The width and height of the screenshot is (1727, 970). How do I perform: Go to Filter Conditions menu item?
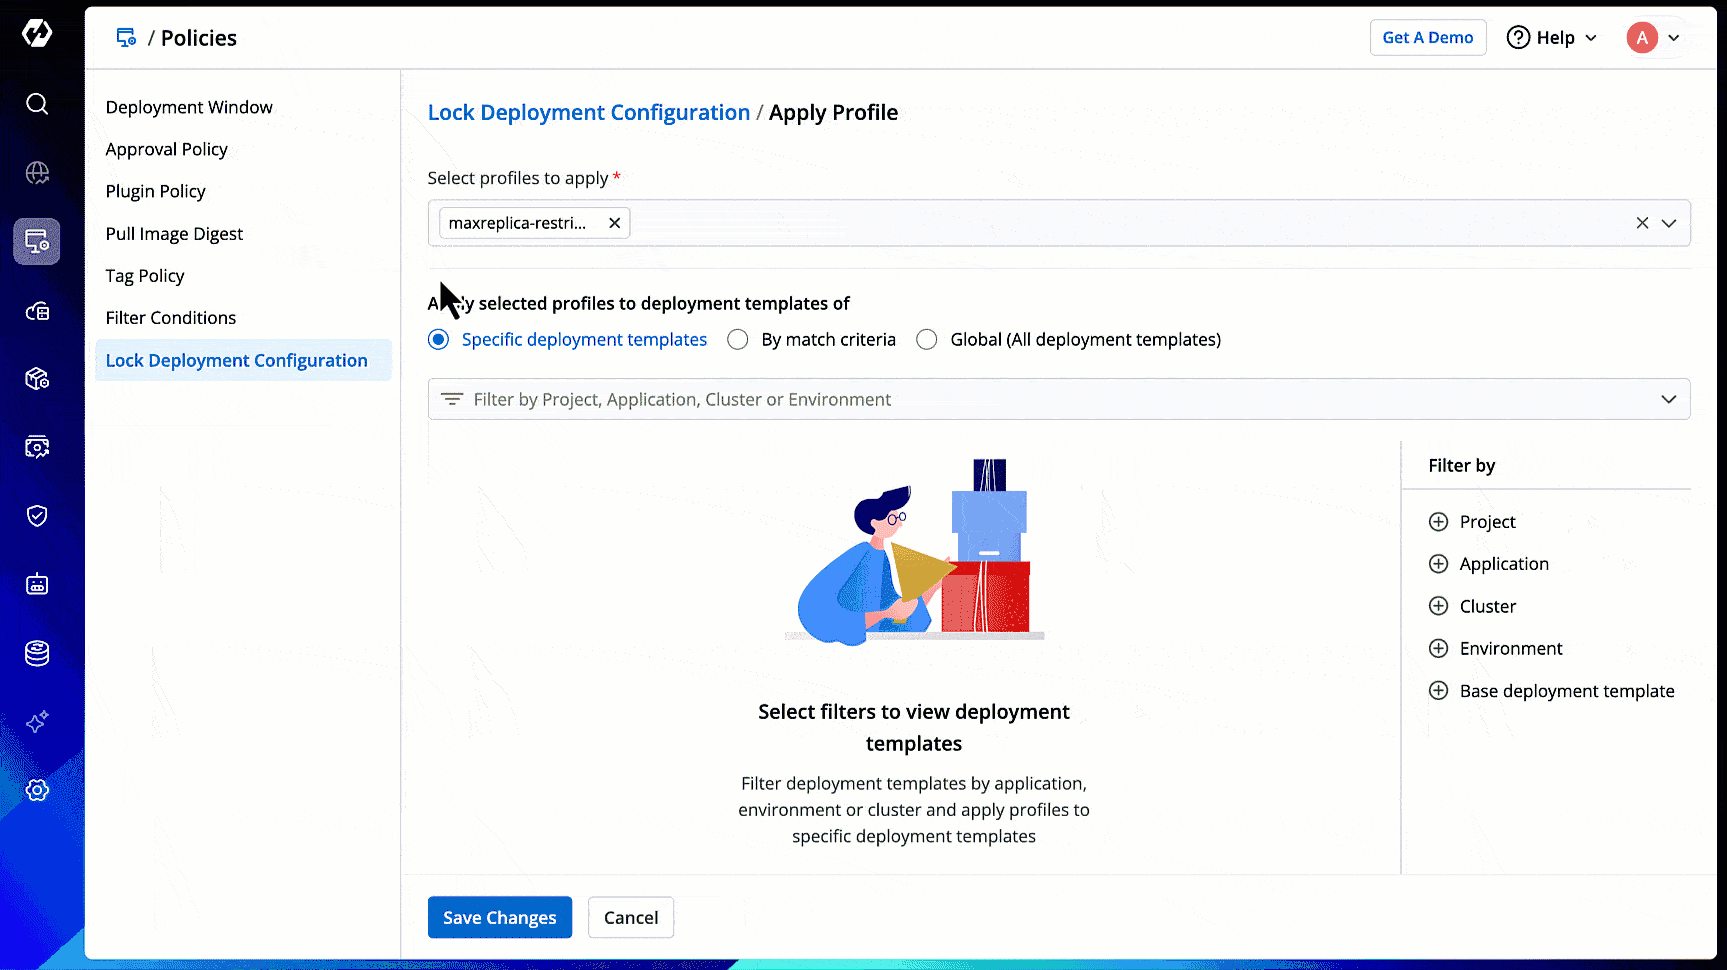[171, 318]
